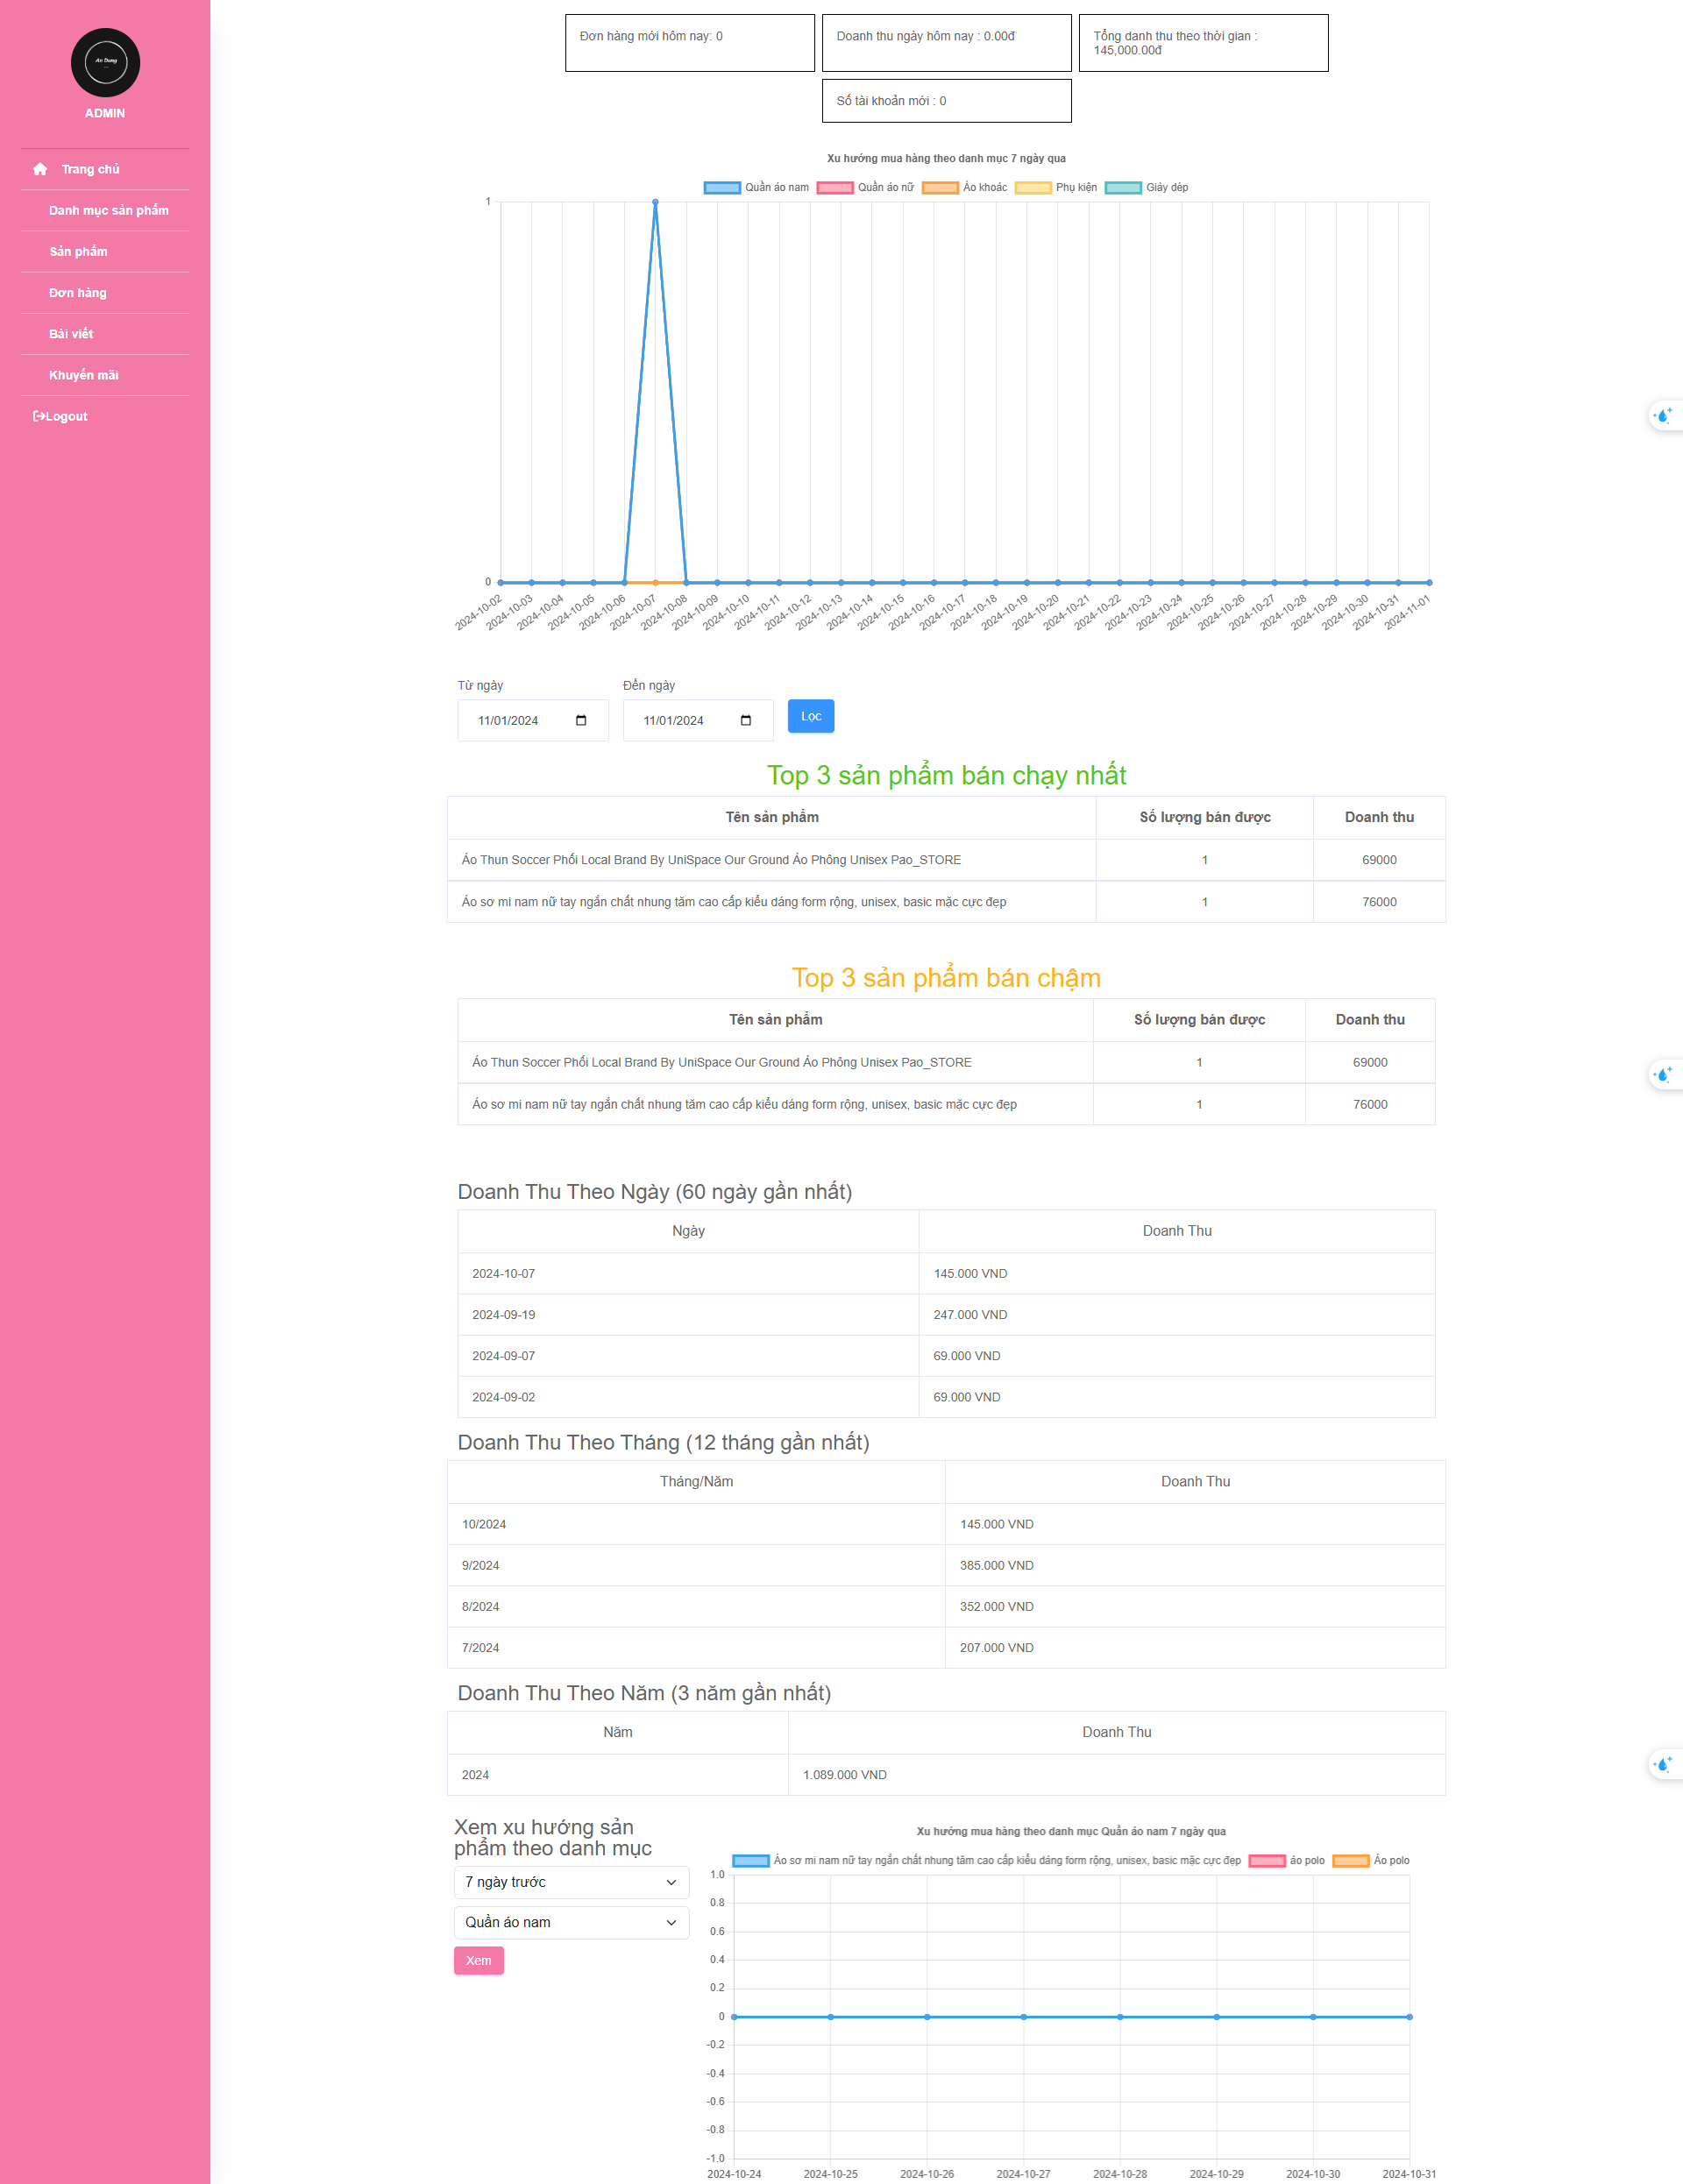1683x2184 pixels.
Task: Click the logout arrow icon
Action: (38, 416)
